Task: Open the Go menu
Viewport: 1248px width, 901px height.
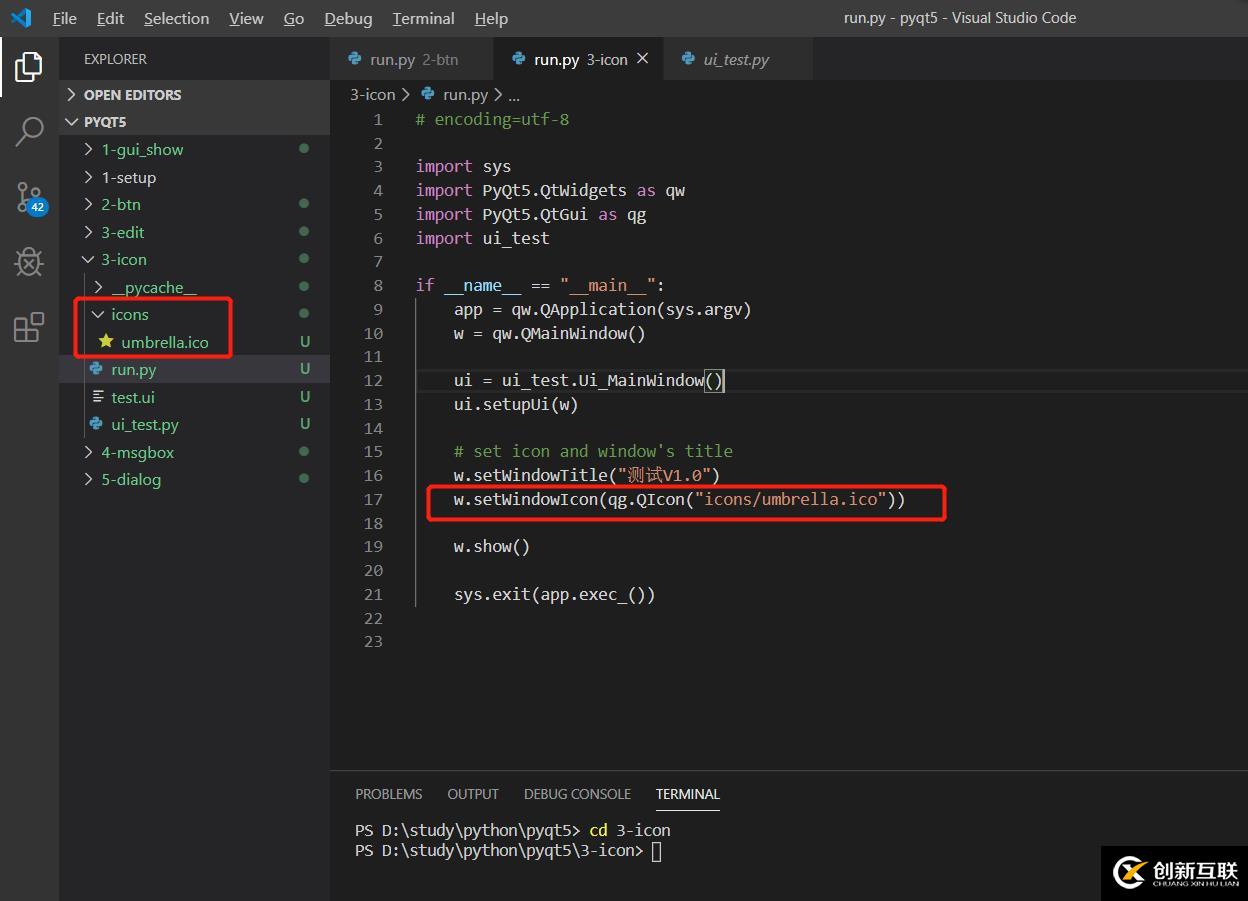Action: [x=294, y=18]
